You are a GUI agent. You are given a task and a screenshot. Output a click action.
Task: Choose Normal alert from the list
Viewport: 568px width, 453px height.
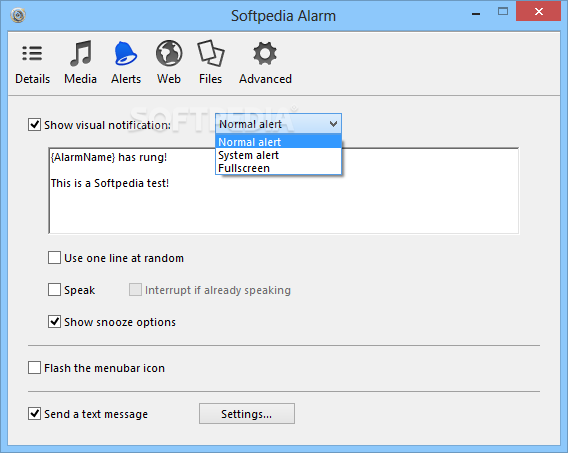point(278,142)
